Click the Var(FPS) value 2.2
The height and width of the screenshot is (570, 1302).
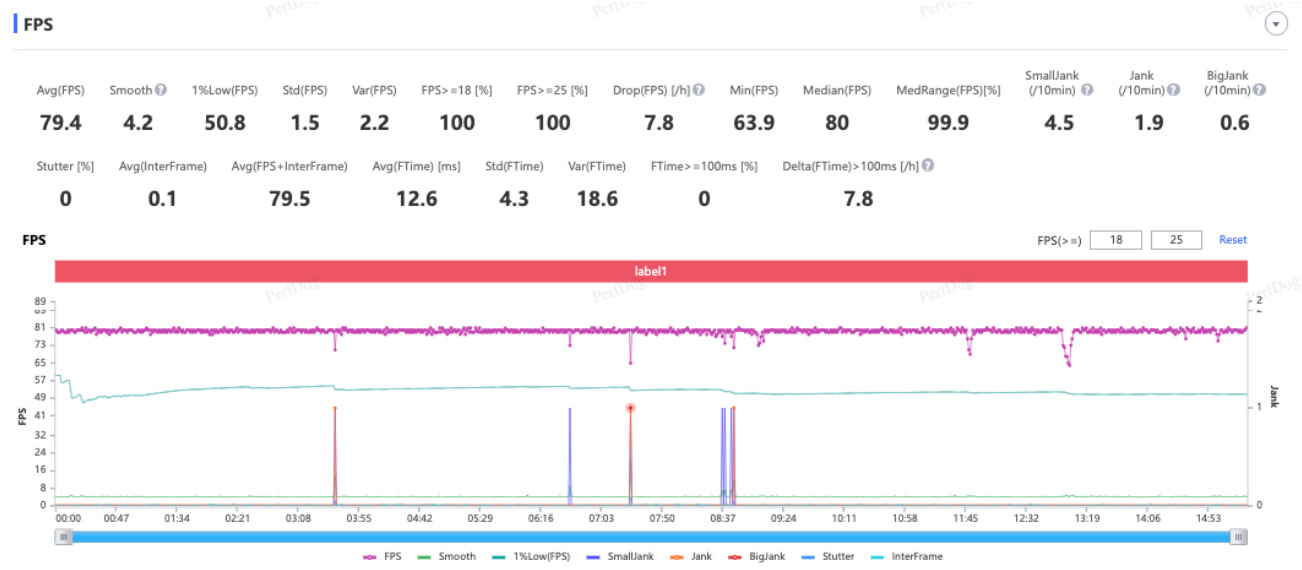click(x=374, y=123)
